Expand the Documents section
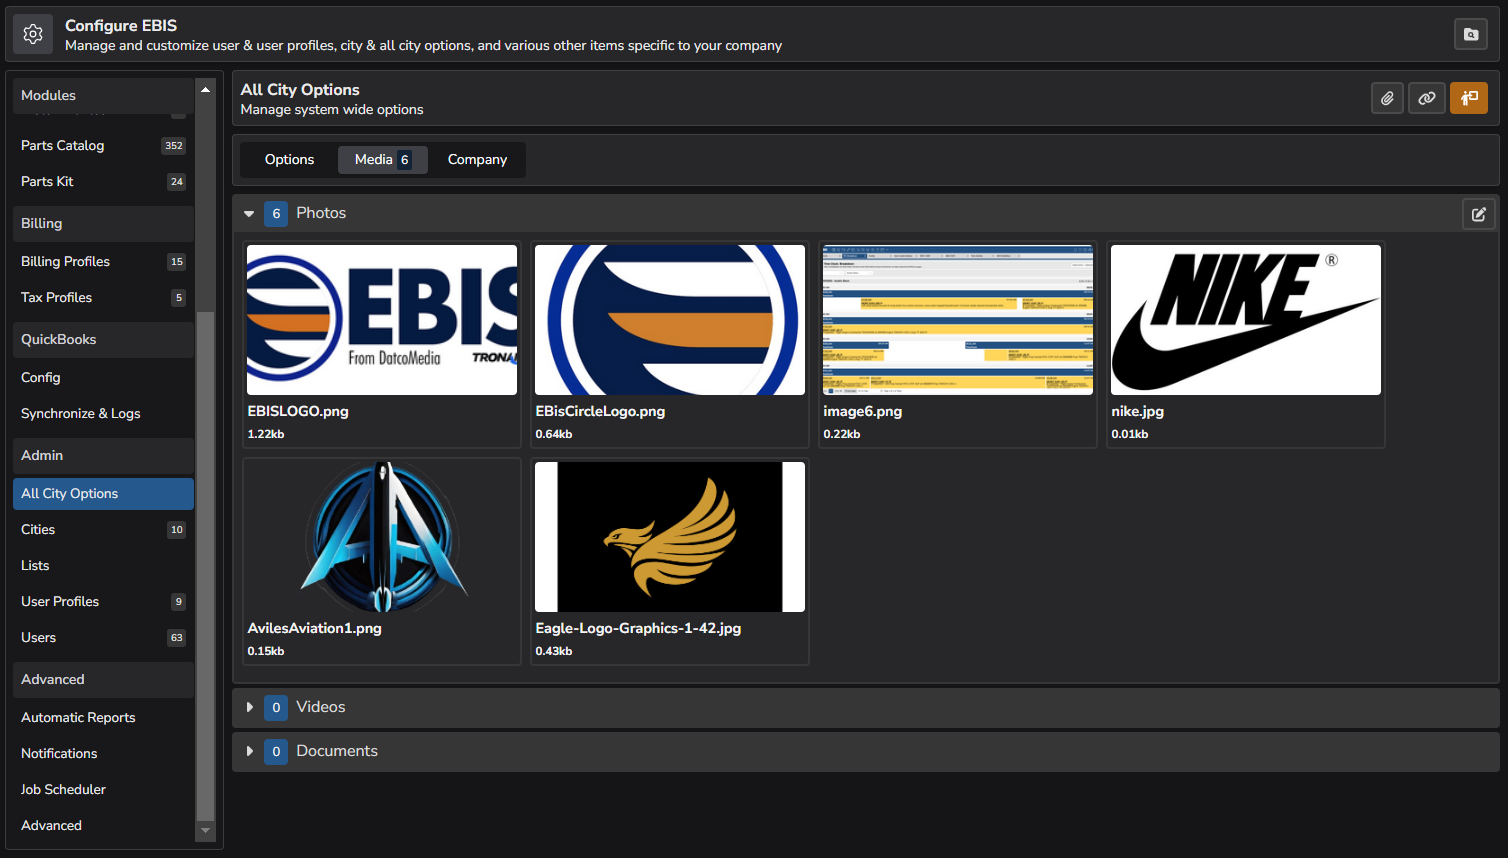The image size is (1508, 858). 250,751
